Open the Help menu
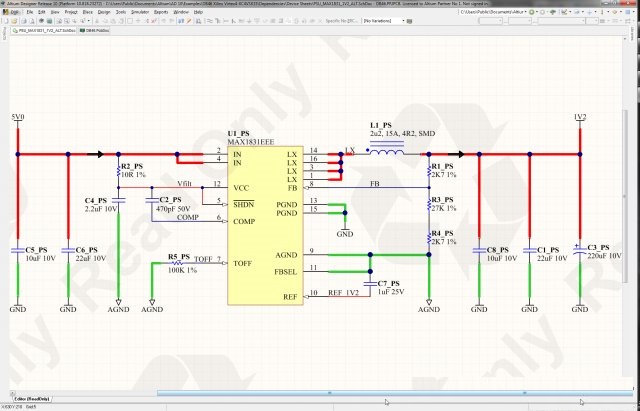640x411 pixels. pos(198,12)
